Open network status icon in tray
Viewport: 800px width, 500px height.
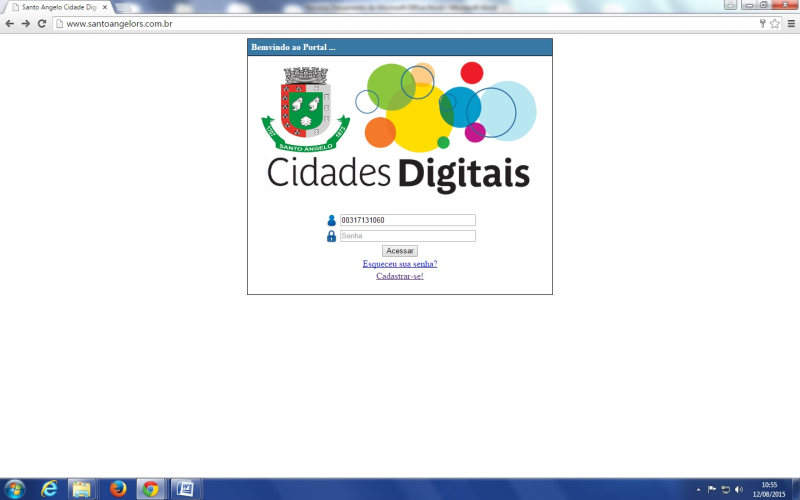726,490
